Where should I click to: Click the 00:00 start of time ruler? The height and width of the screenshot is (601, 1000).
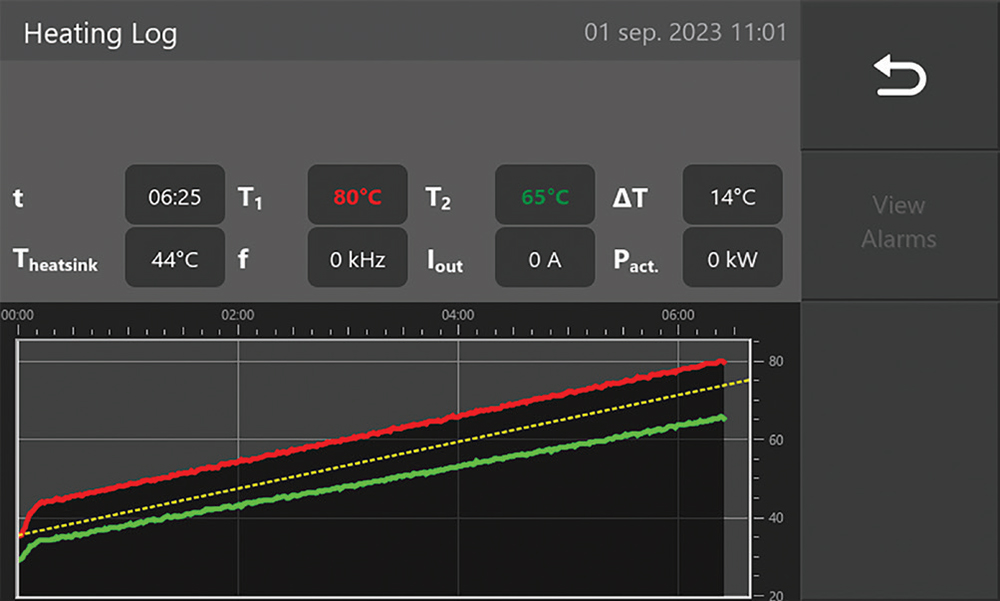pos(18,315)
